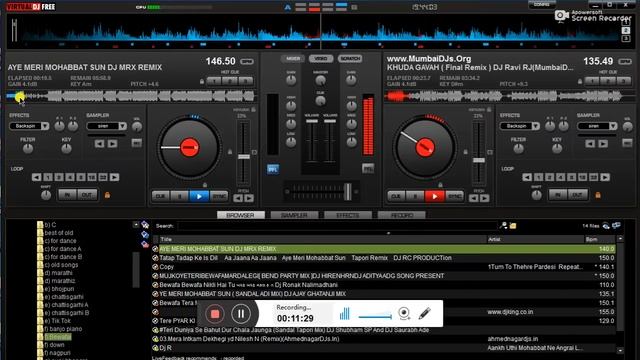Select the VIDEO panel tab
The height and width of the screenshot is (360, 640).
coord(321,59)
